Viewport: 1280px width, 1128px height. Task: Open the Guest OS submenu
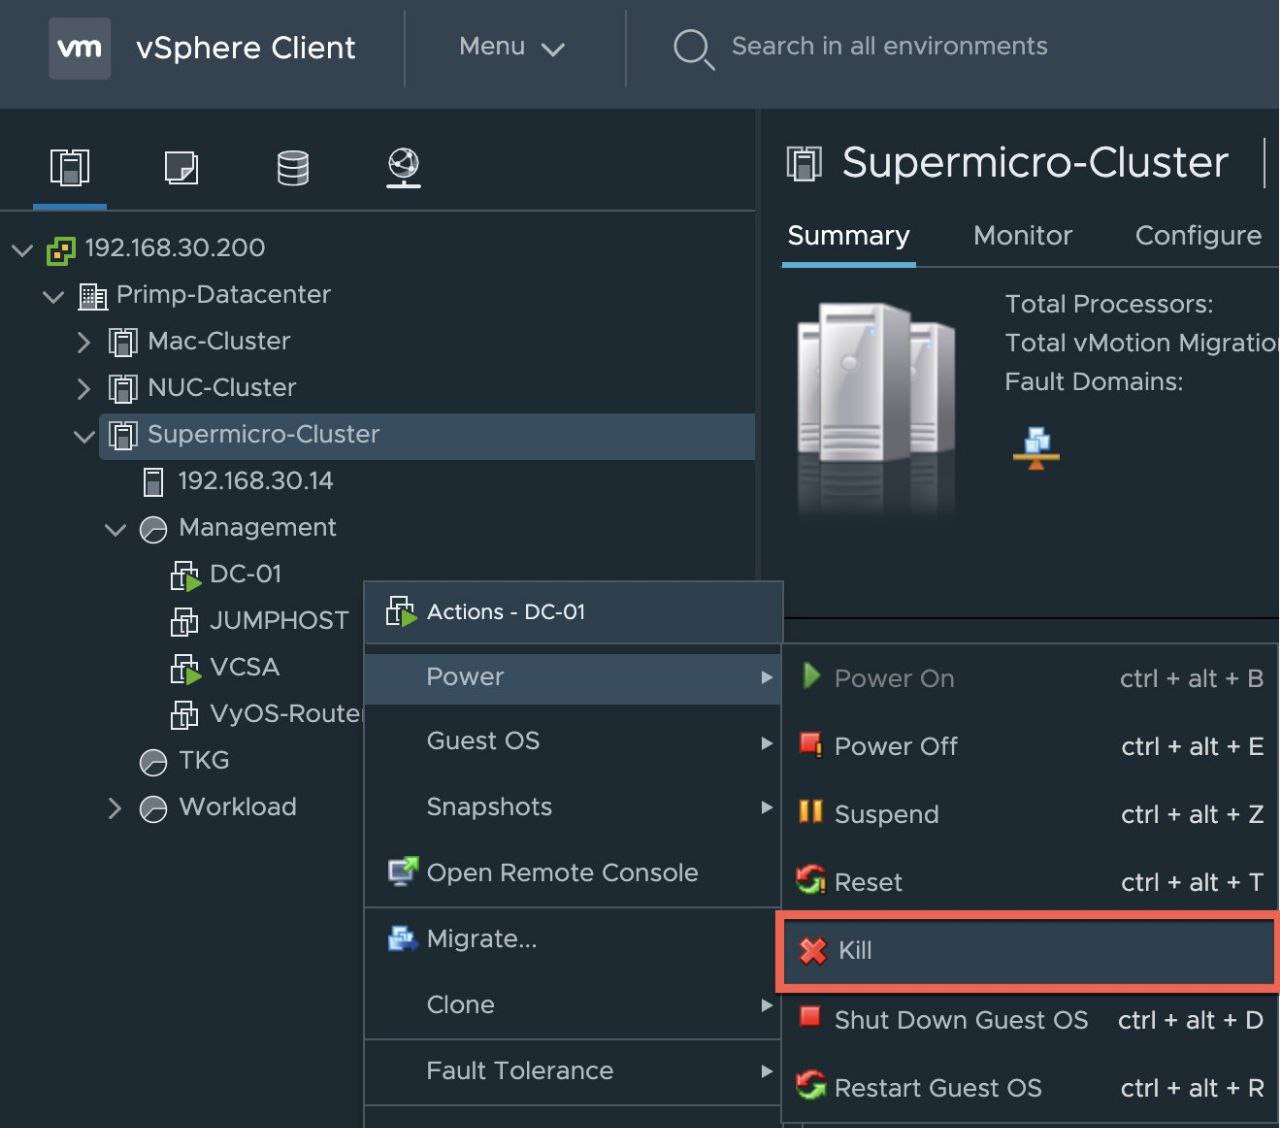(x=572, y=741)
